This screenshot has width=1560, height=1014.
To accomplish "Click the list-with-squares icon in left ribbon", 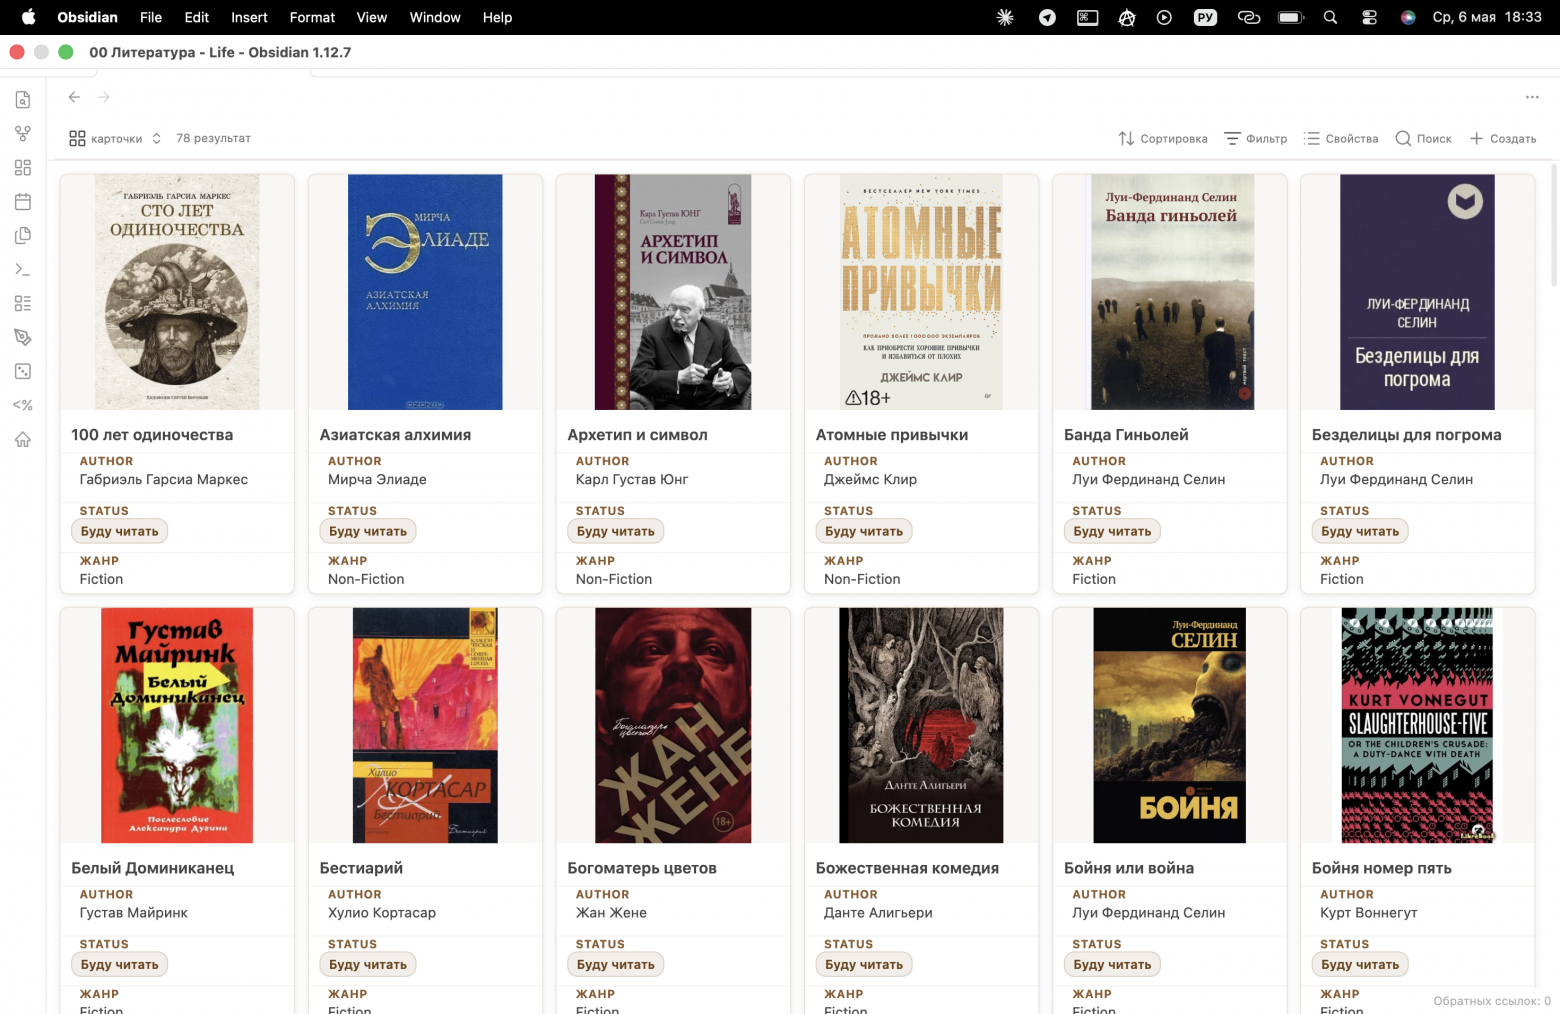I will tap(23, 304).
